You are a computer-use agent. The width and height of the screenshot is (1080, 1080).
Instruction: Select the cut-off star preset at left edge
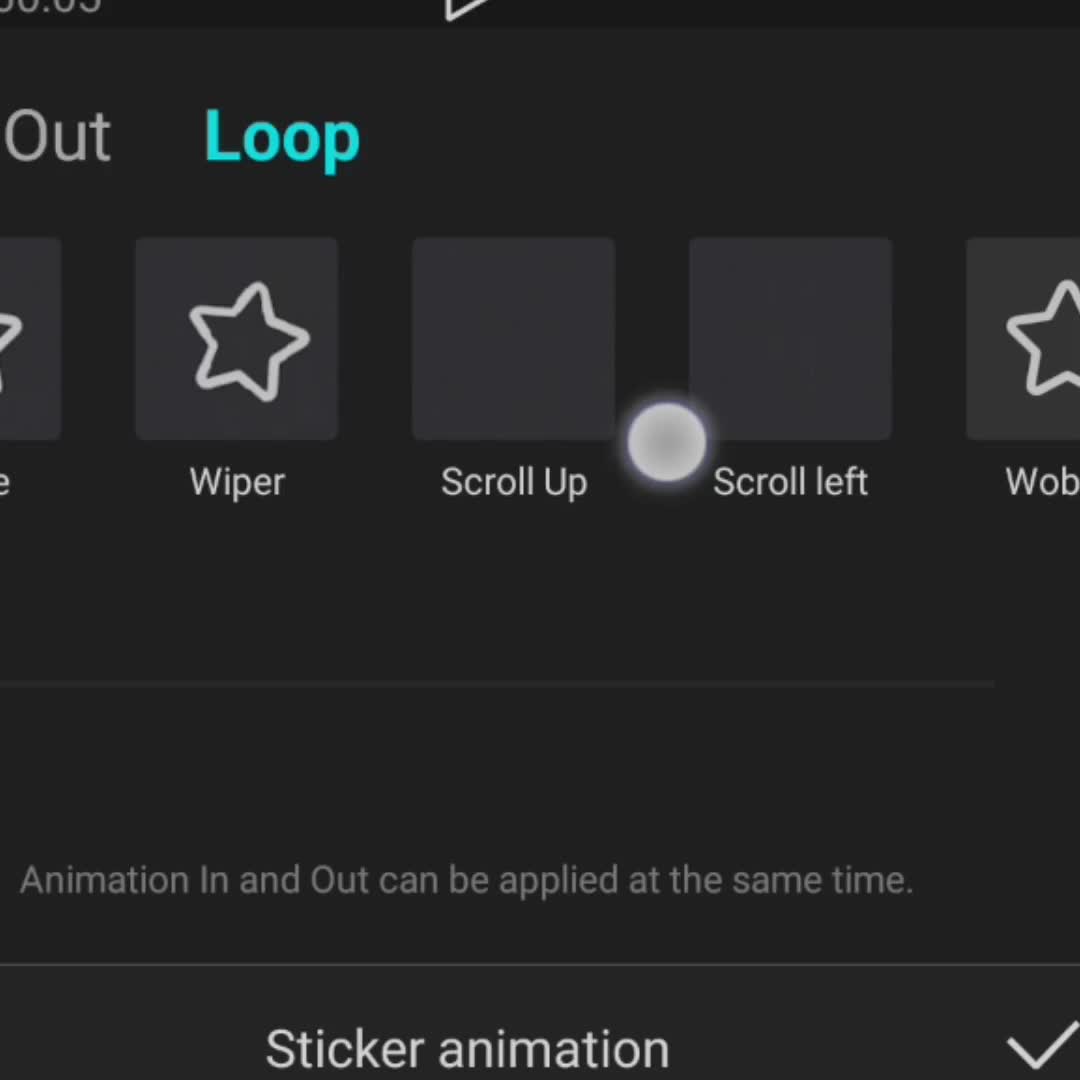pos(28,339)
